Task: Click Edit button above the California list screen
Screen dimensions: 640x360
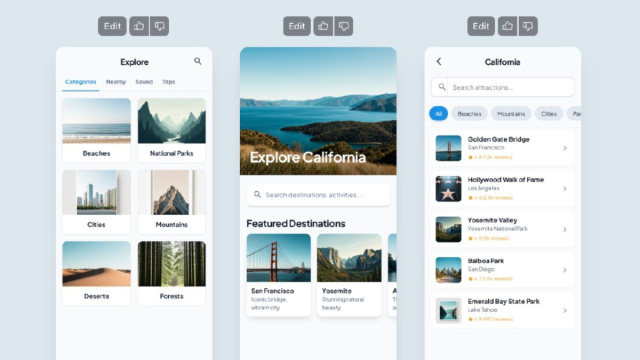Action: click(481, 26)
